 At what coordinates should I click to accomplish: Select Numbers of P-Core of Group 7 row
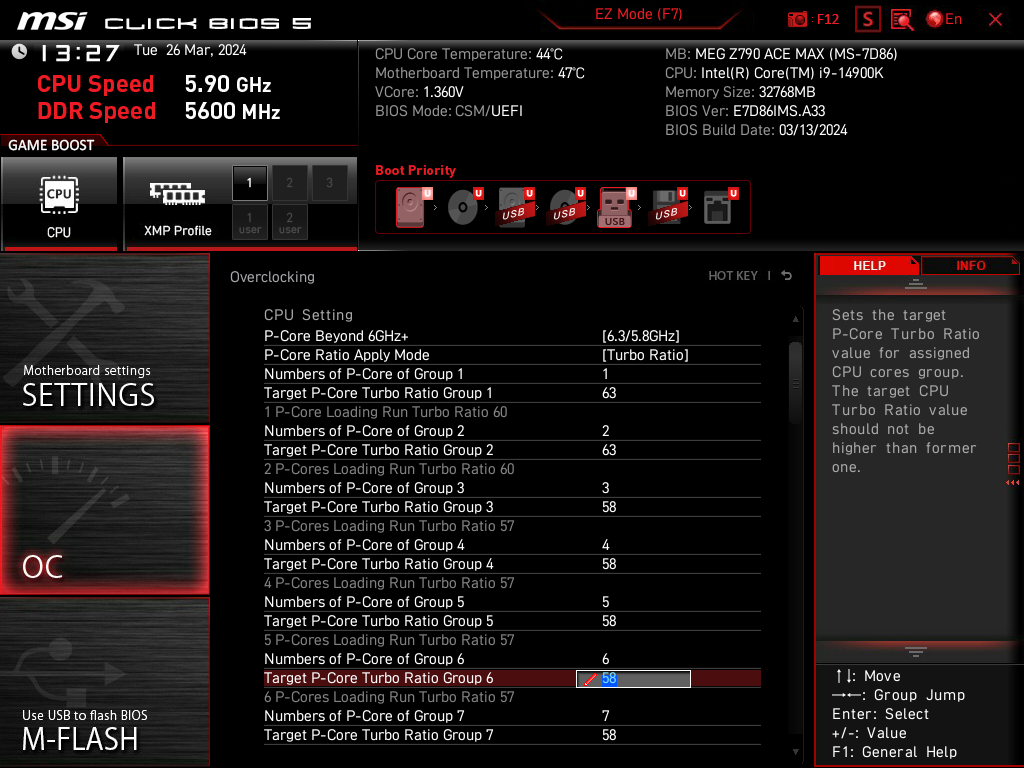coord(512,716)
